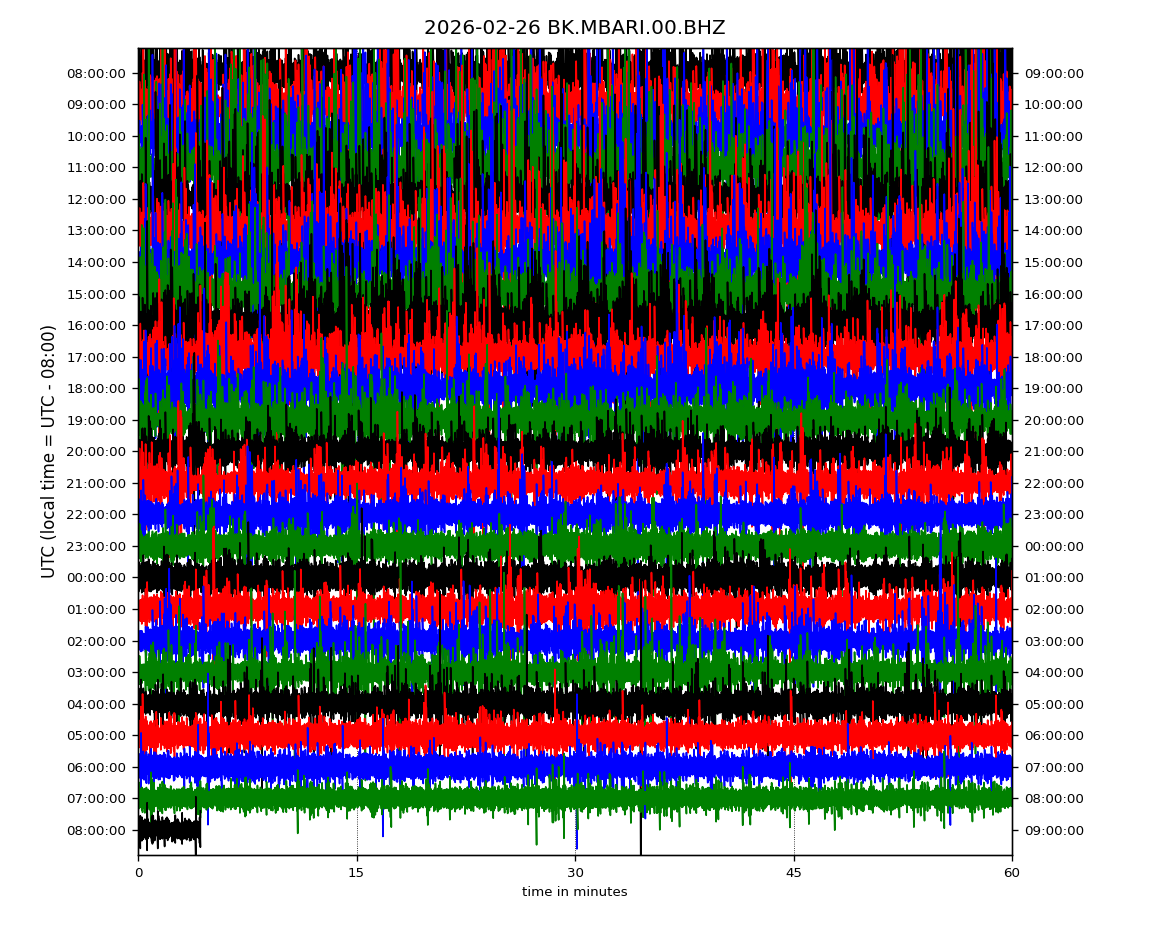Click the 00:00:00 label on left axis
Image resolution: width=1150 pixels, height=950 pixels.
coord(98,577)
